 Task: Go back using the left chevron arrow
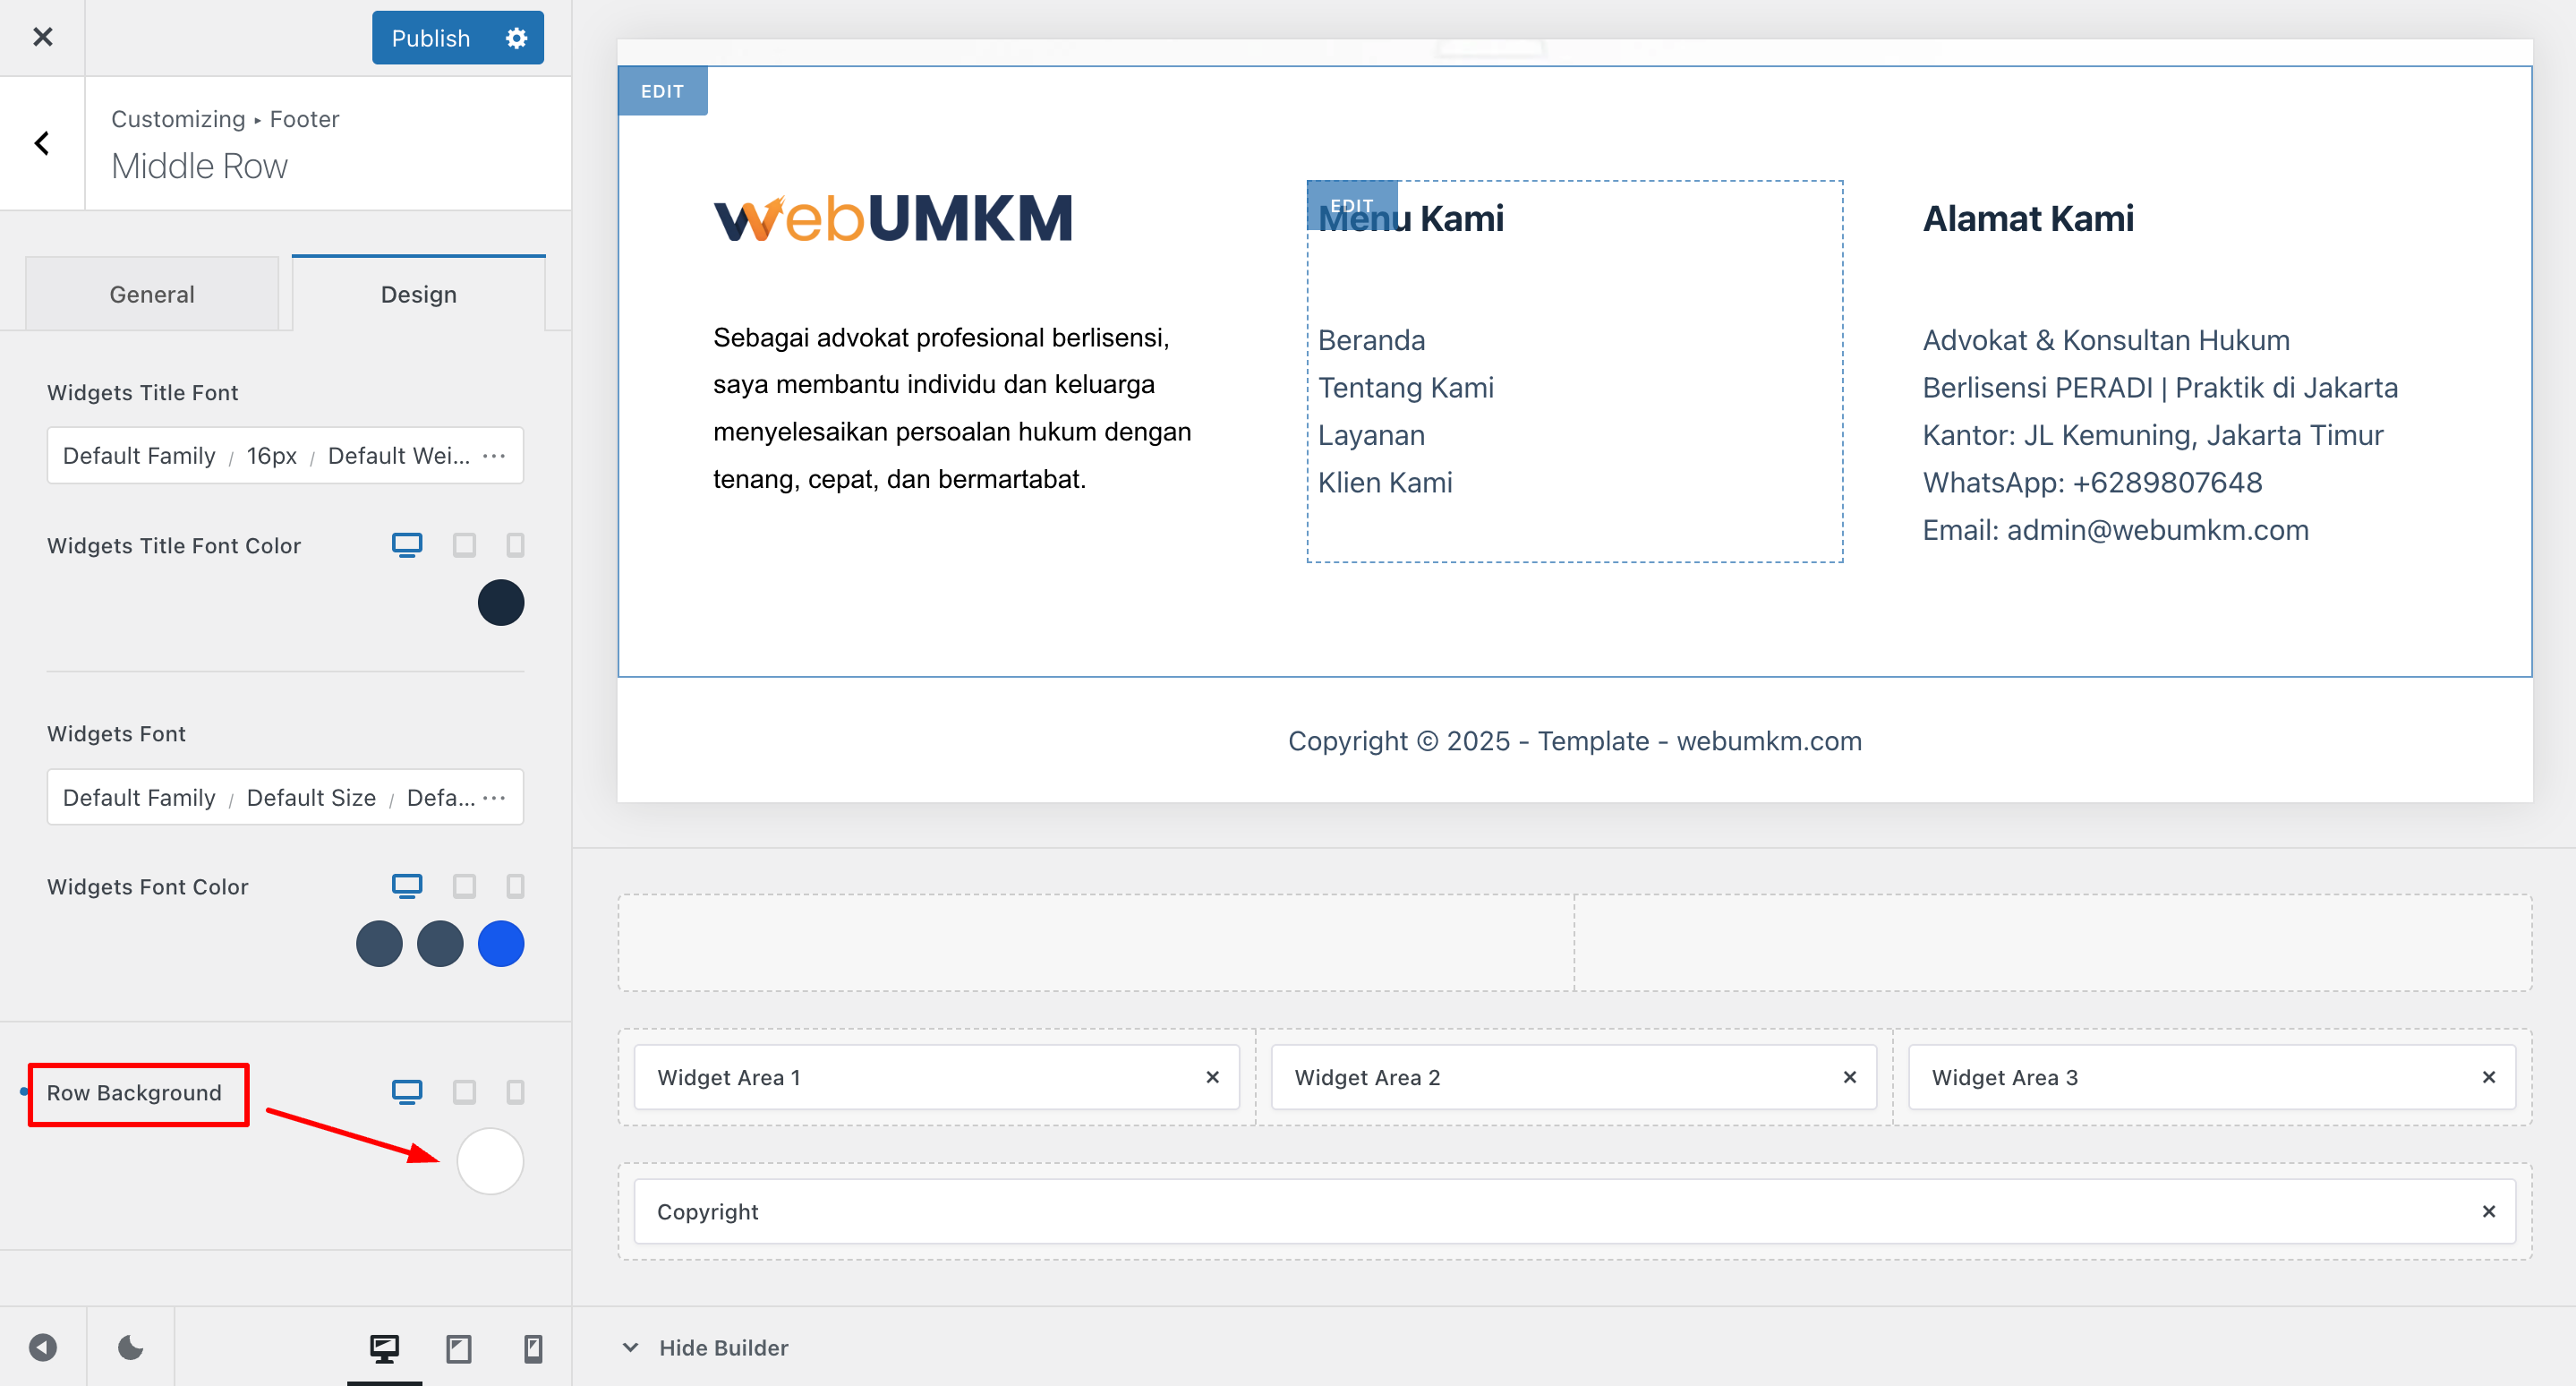click(x=42, y=143)
